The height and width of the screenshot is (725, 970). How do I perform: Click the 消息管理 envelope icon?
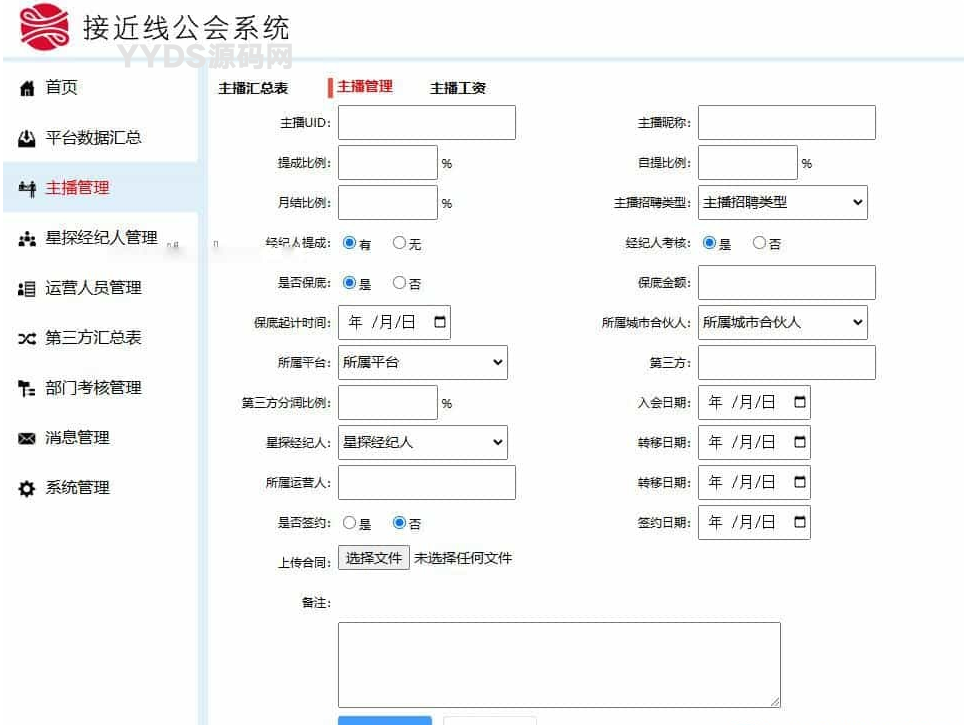[x=27, y=439]
